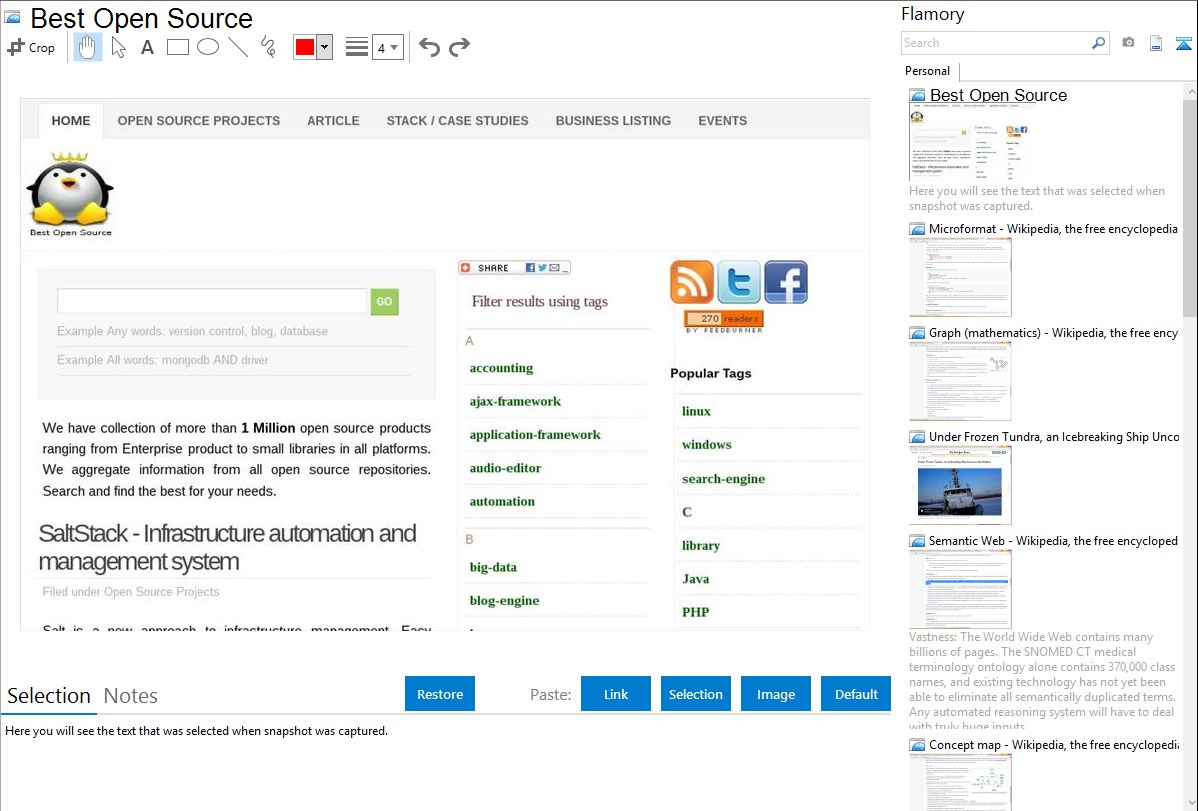The height and width of the screenshot is (811, 1198).
Task: Click the Paste Default button
Action: 856,694
